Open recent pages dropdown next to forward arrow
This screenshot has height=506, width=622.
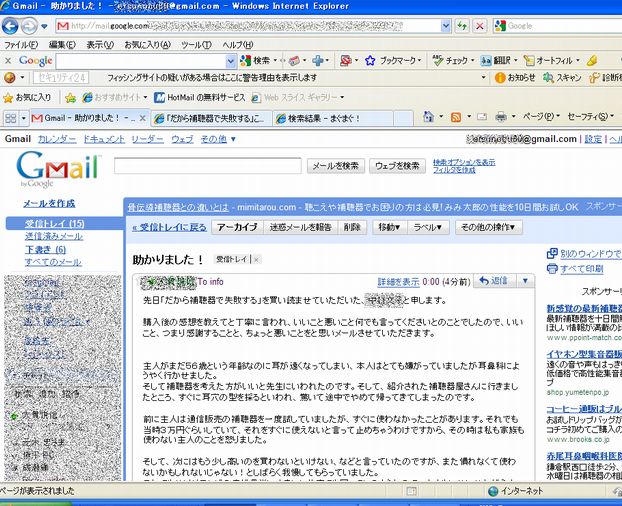point(44,27)
